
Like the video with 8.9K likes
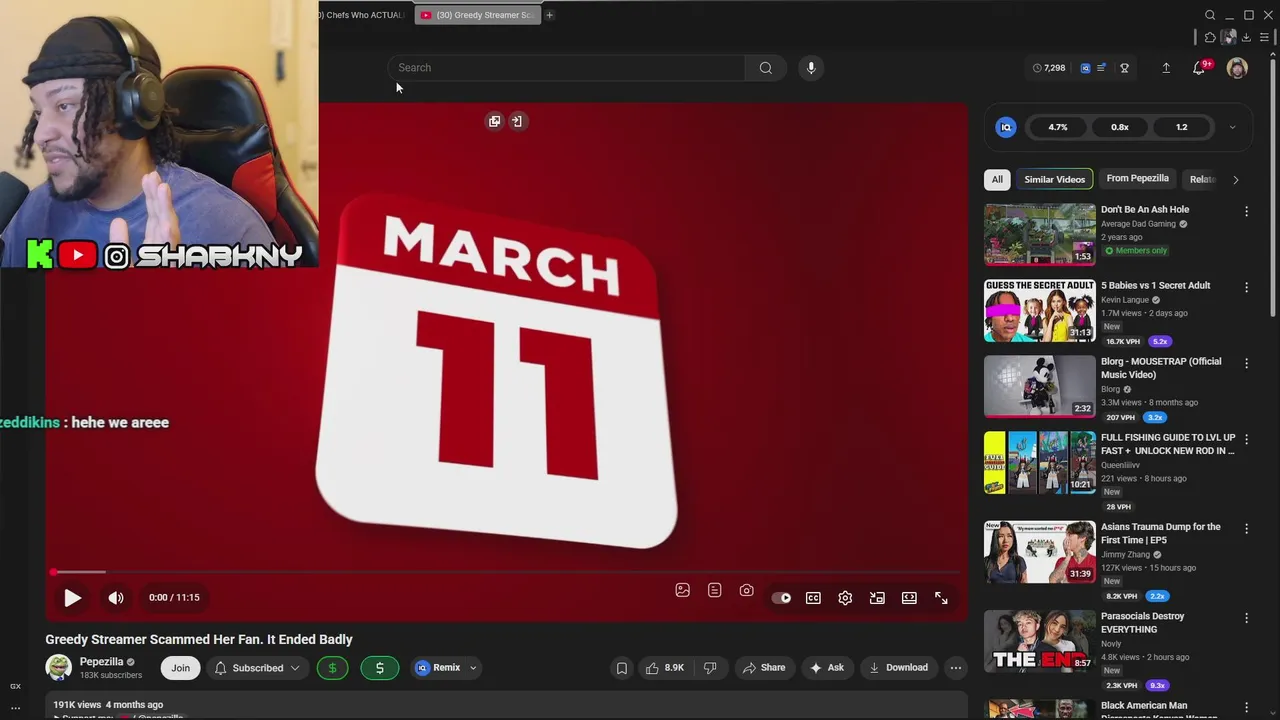[x=665, y=668]
